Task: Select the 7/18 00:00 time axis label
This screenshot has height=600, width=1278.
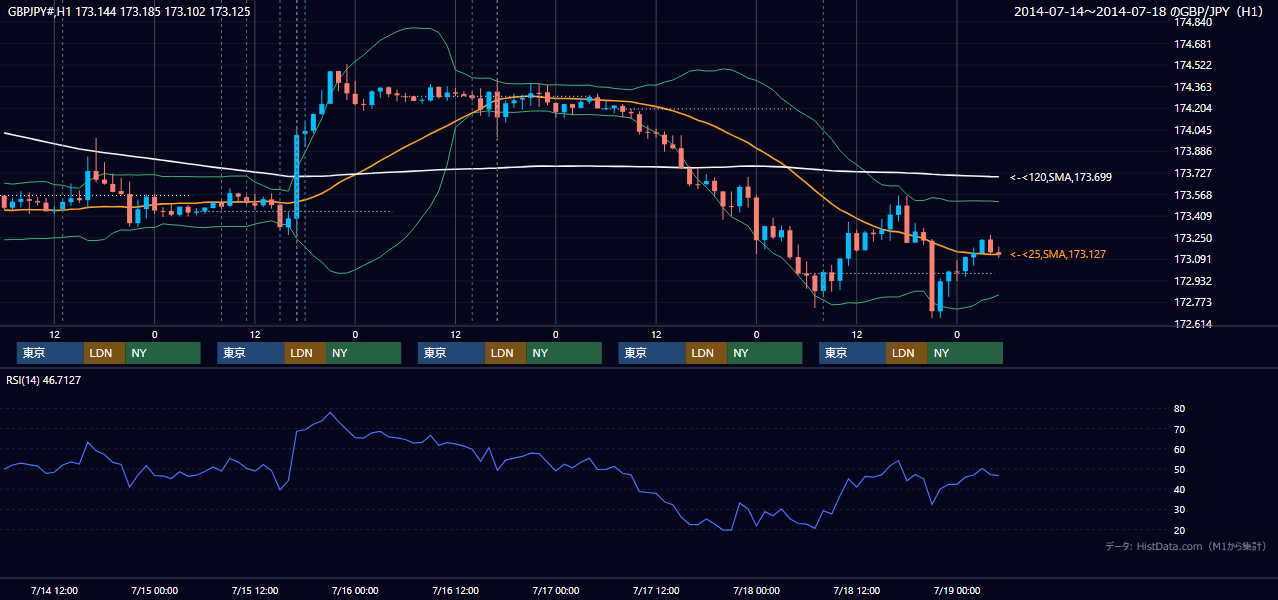Action: pyautogui.click(x=756, y=590)
